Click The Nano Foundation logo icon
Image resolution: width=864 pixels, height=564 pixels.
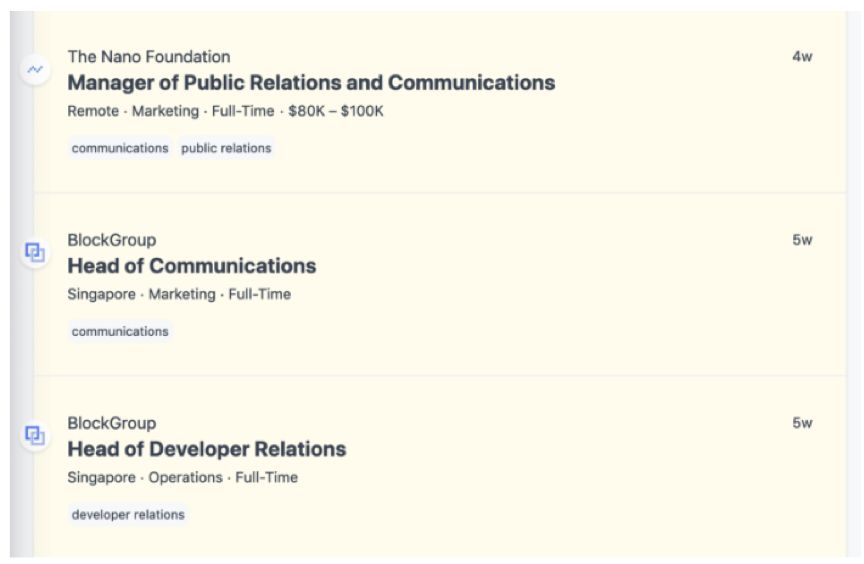pos(35,69)
